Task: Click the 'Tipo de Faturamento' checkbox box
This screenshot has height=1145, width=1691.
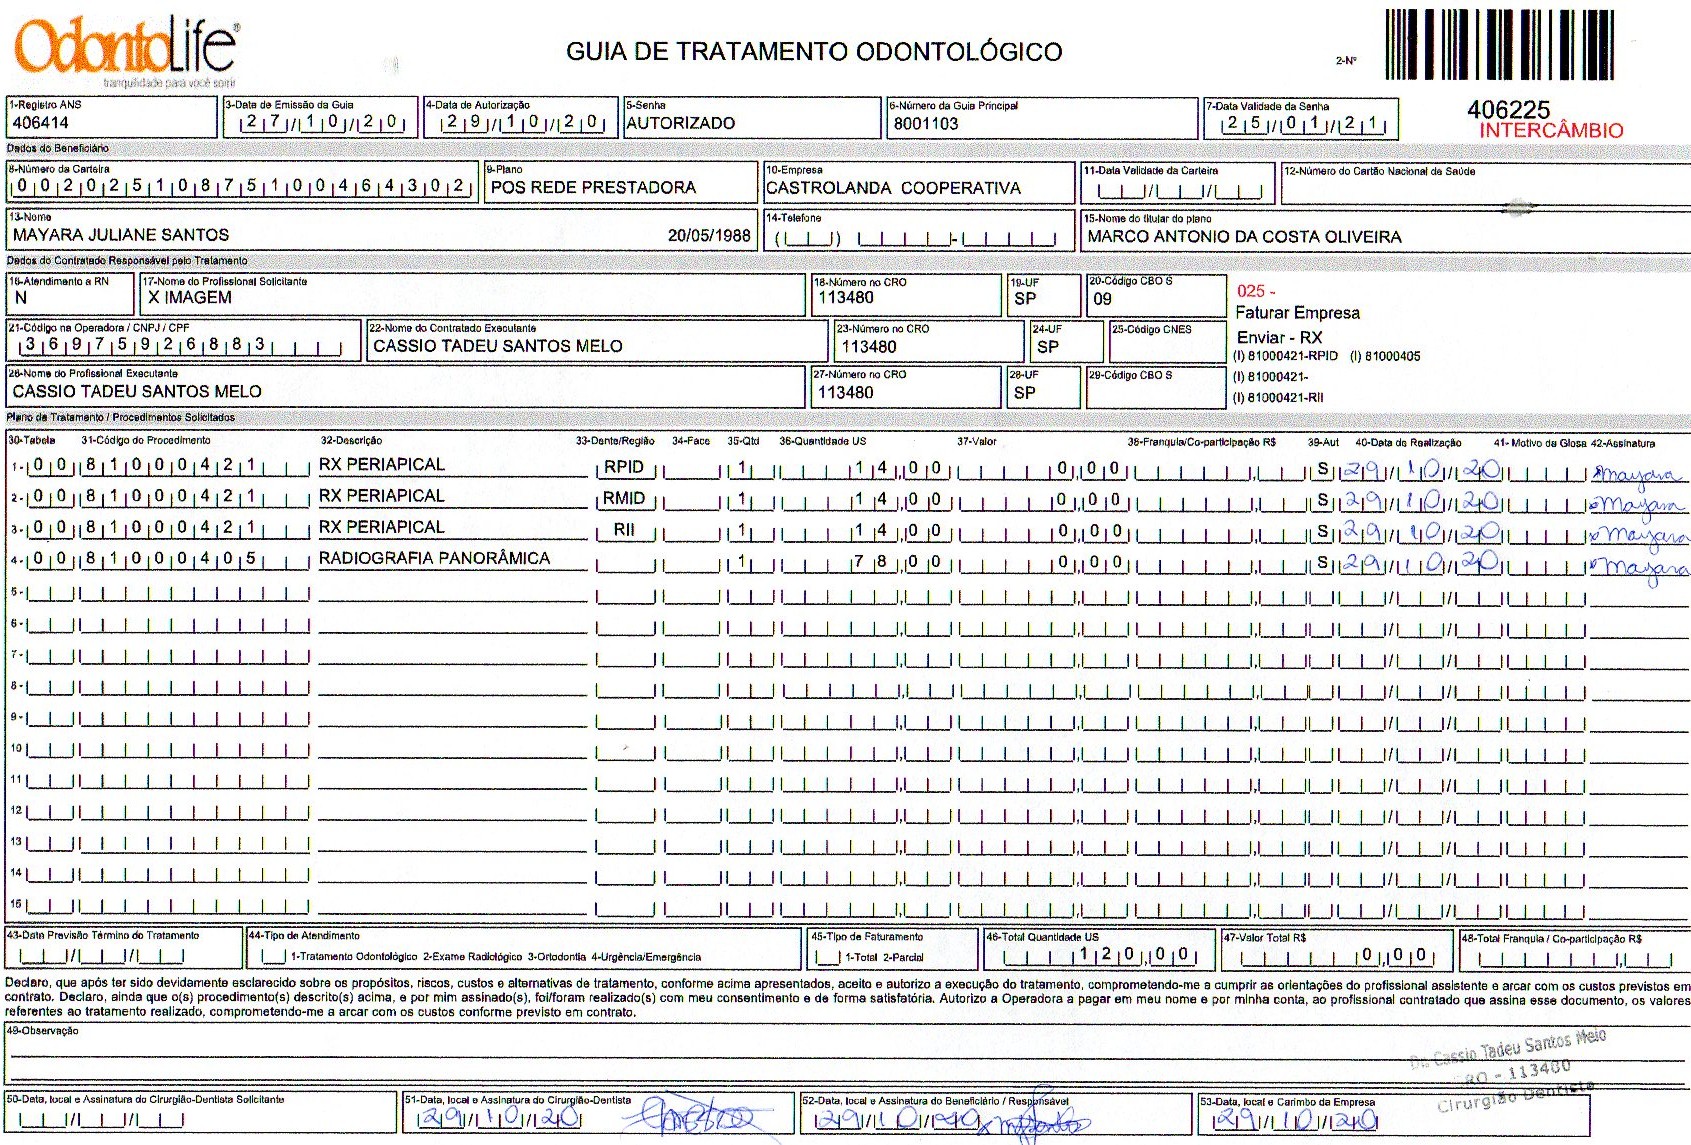Action: click(827, 957)
